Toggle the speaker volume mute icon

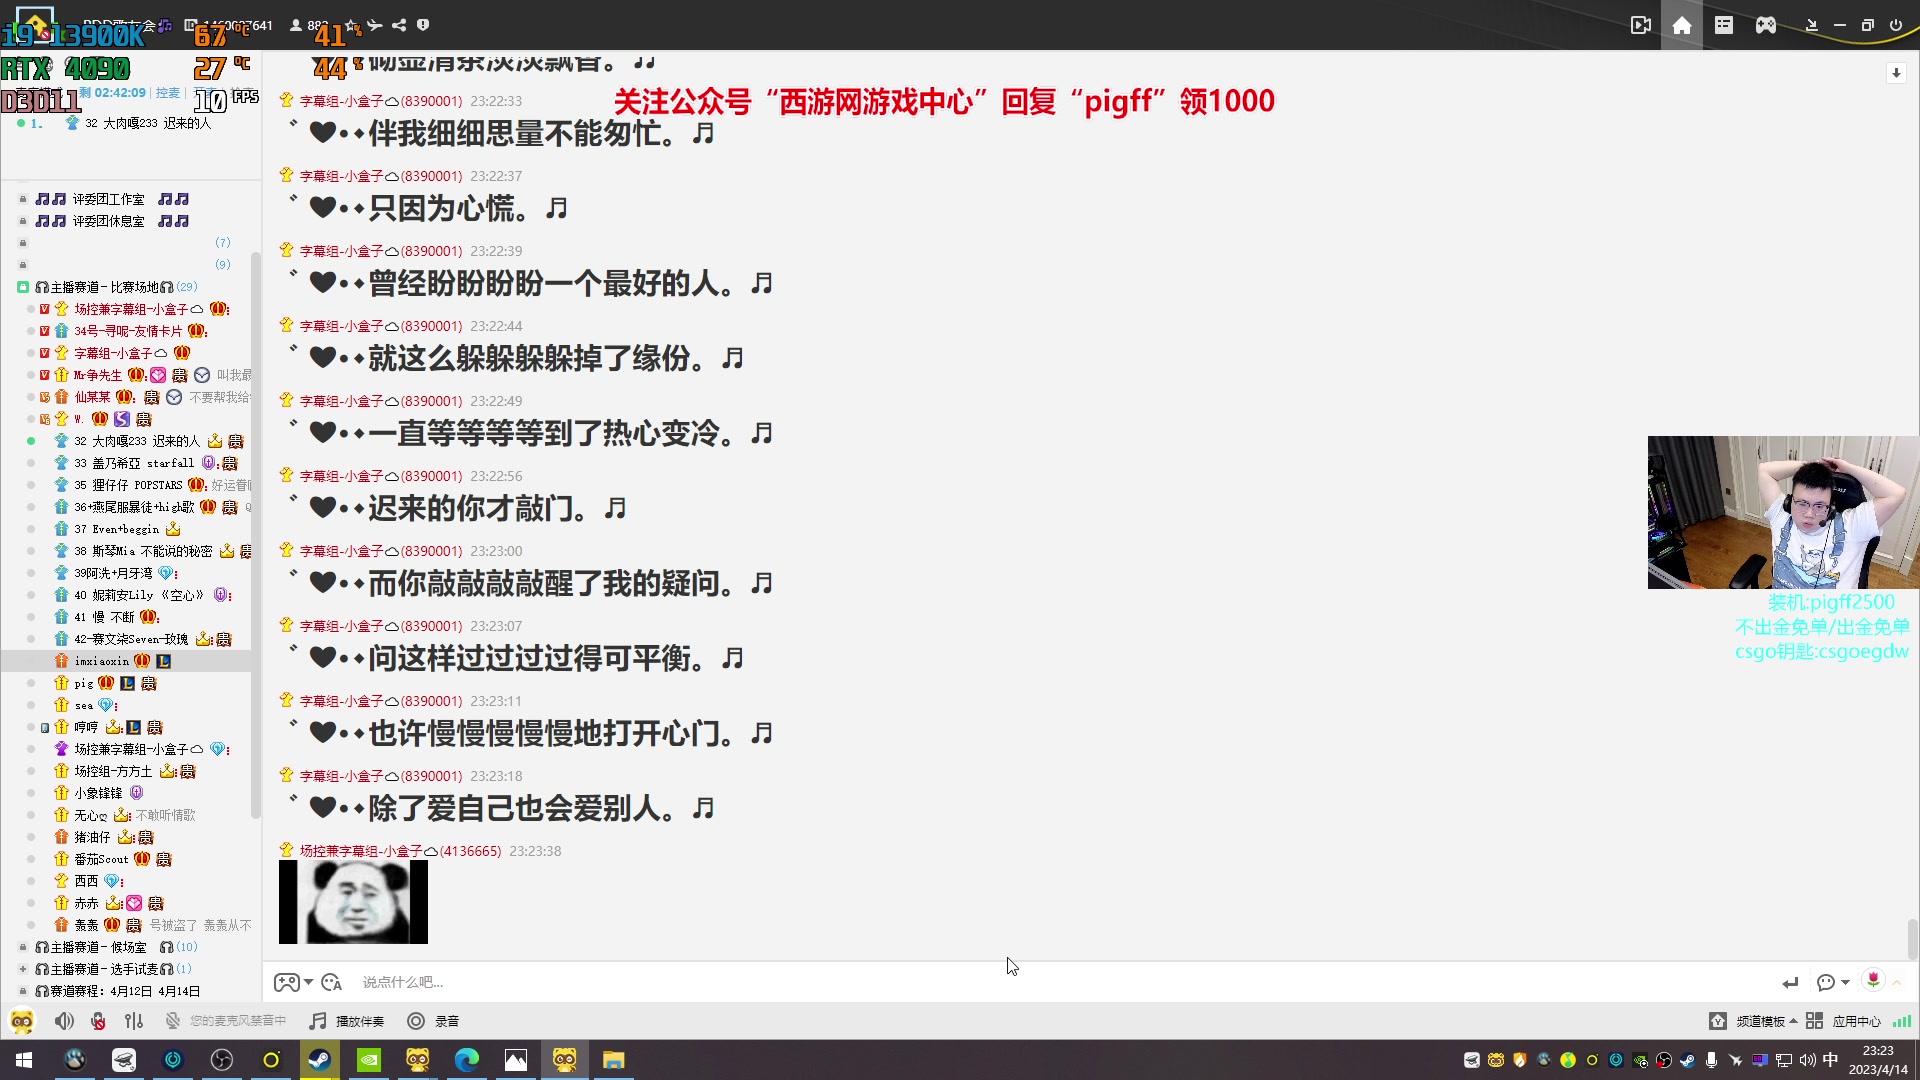pos(64,1021)
